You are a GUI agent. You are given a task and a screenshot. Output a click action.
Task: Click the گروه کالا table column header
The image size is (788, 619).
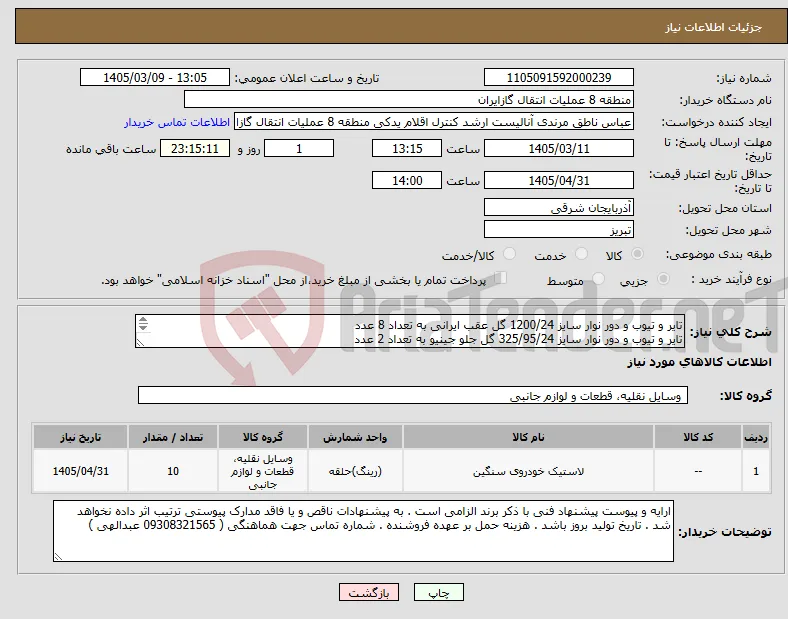click(263, 437)
